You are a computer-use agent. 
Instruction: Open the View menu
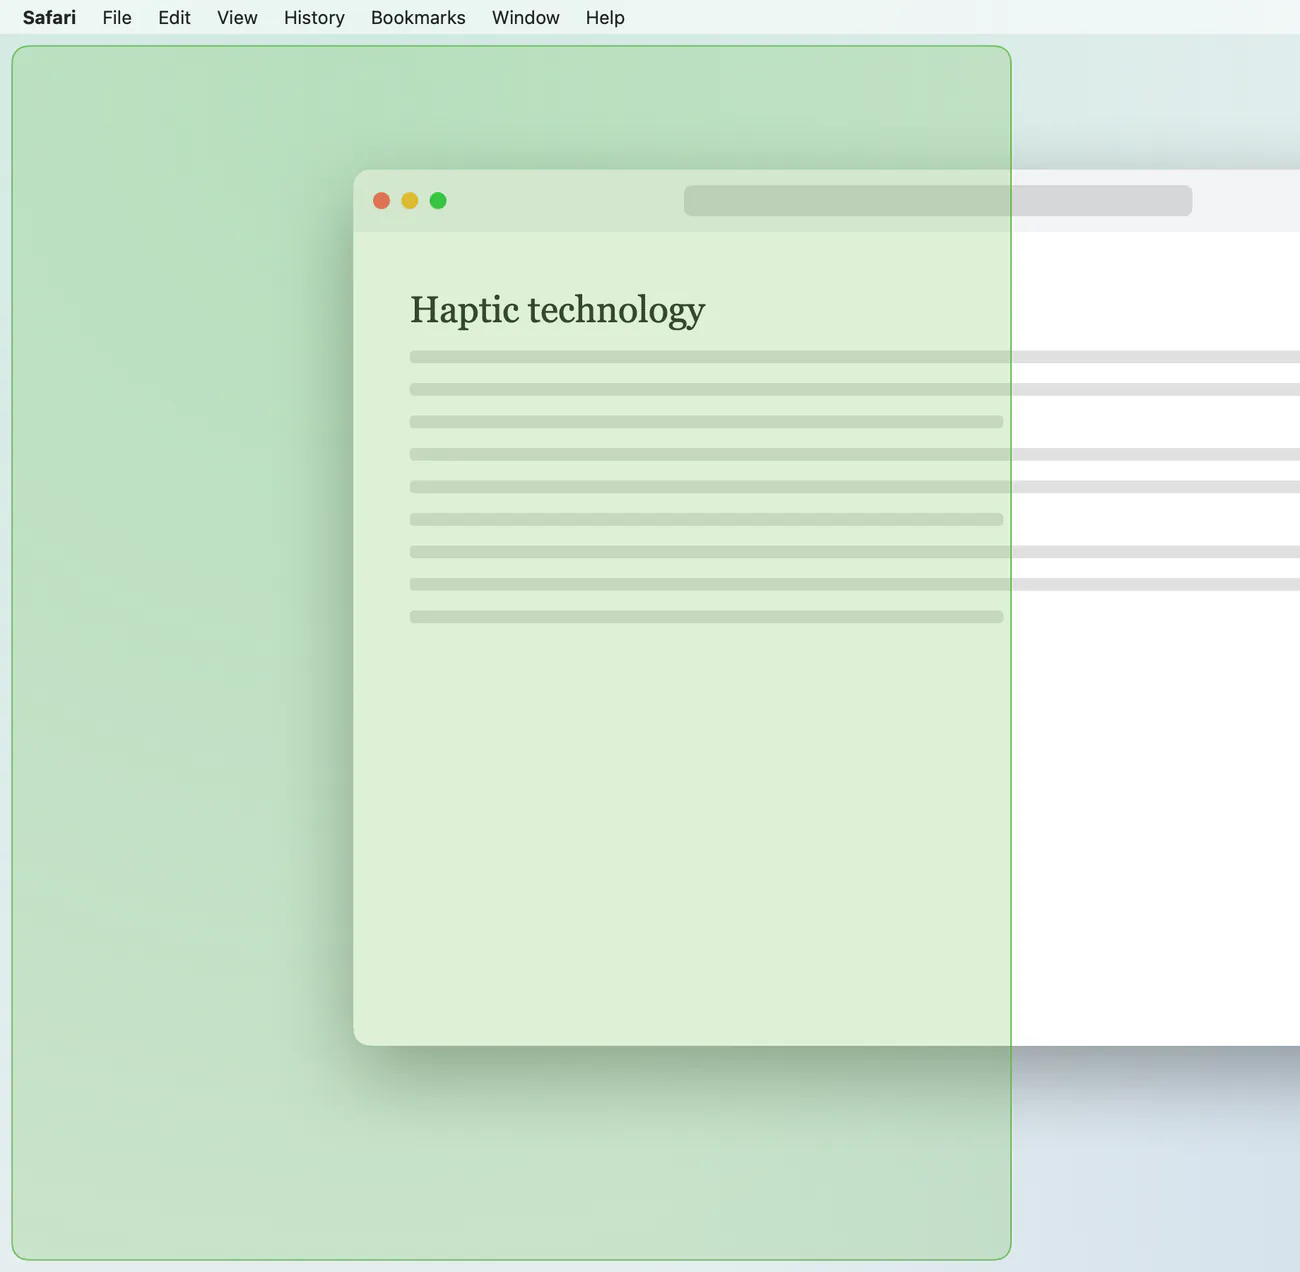coord(237,17)
